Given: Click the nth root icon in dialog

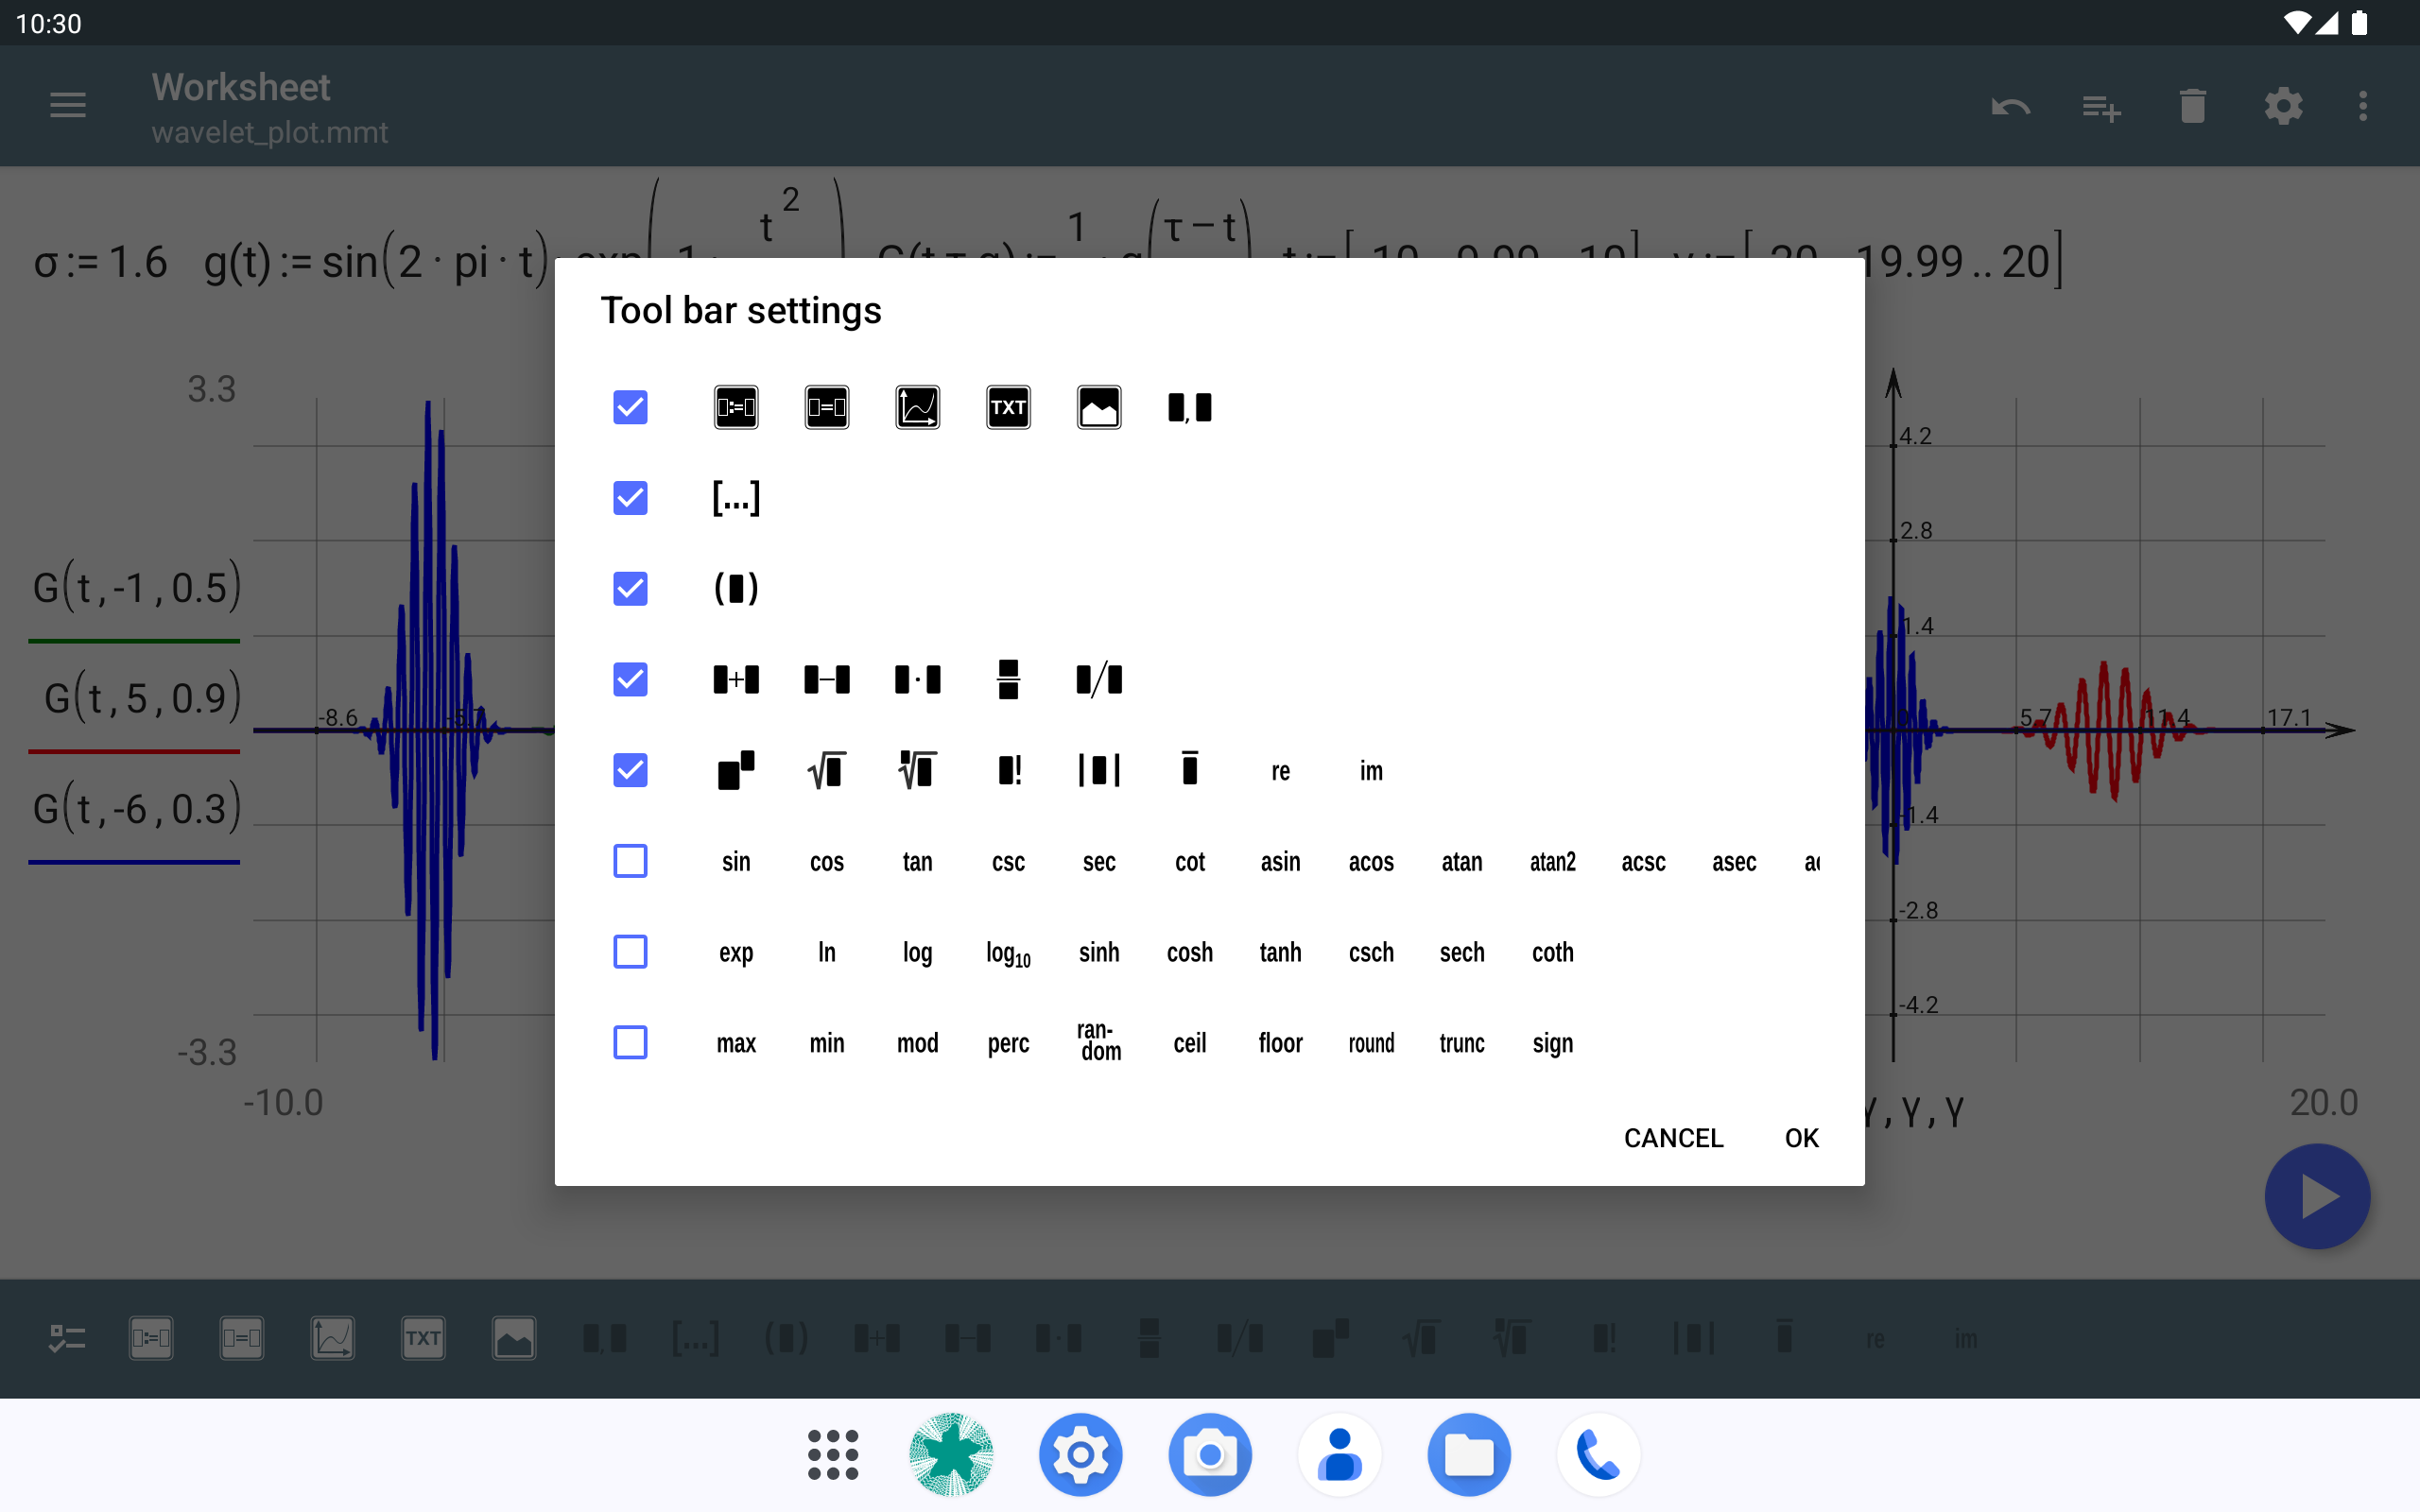Looking at the screenshot, I should [x=918, y=771].
